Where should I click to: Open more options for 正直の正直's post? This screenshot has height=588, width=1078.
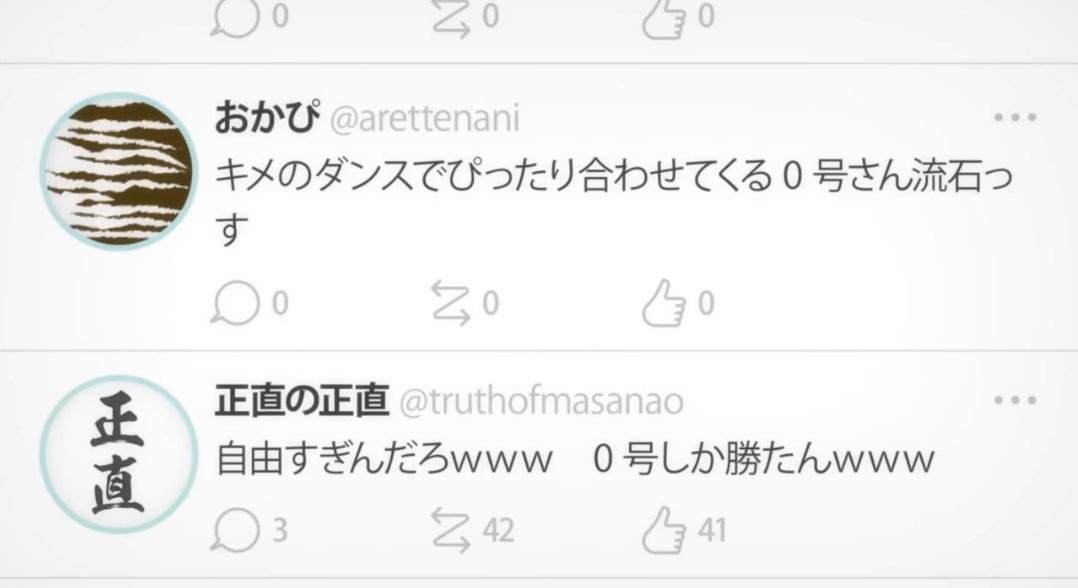click(x=1015, y=400)
